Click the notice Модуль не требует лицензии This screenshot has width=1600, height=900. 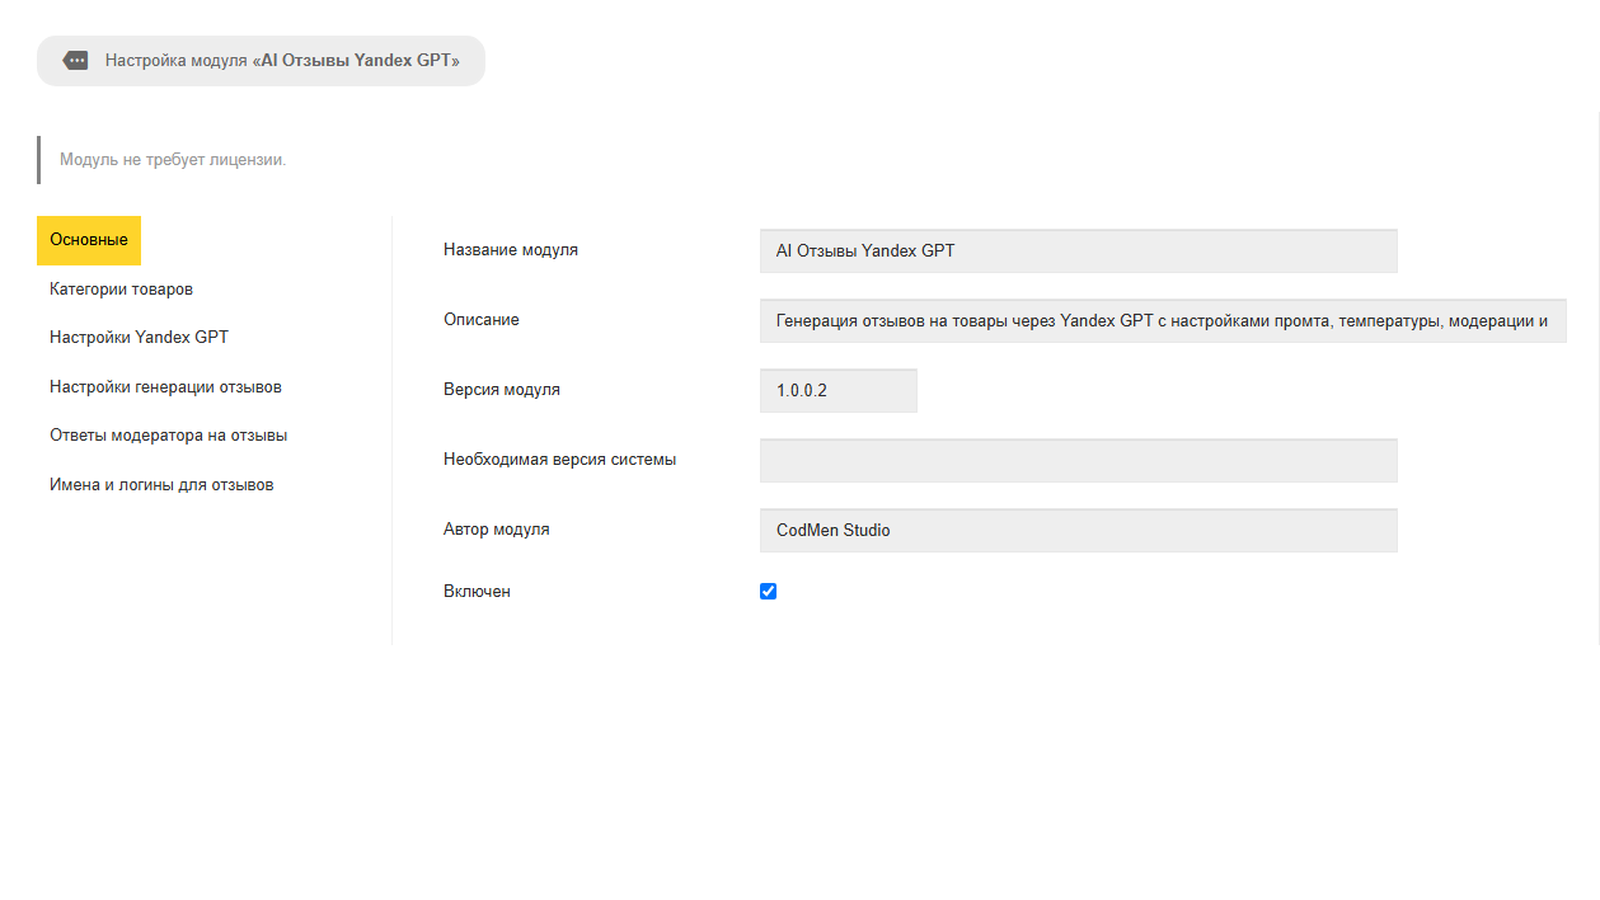click(173, 159)
